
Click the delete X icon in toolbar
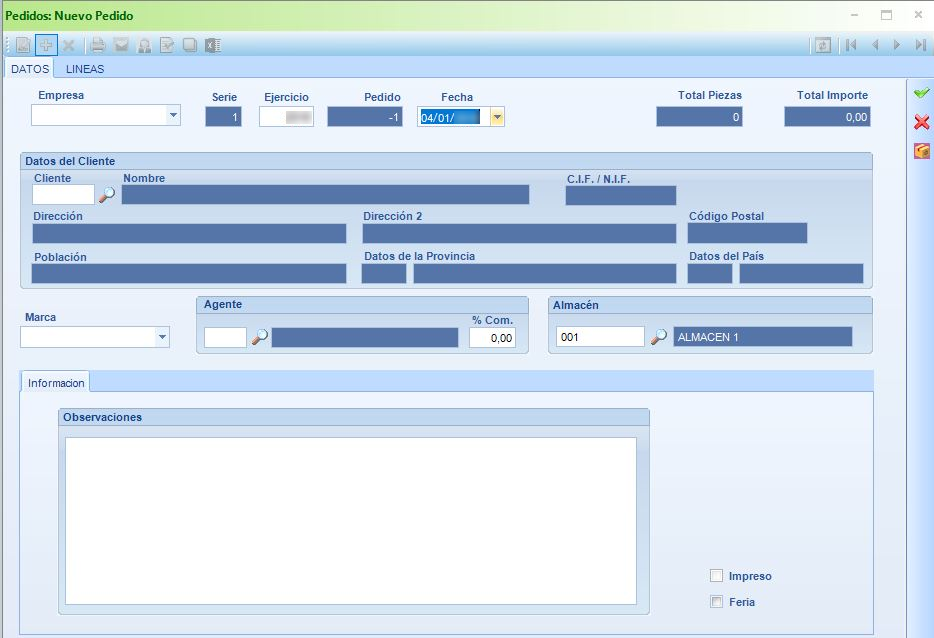click(x=69, y=45)
